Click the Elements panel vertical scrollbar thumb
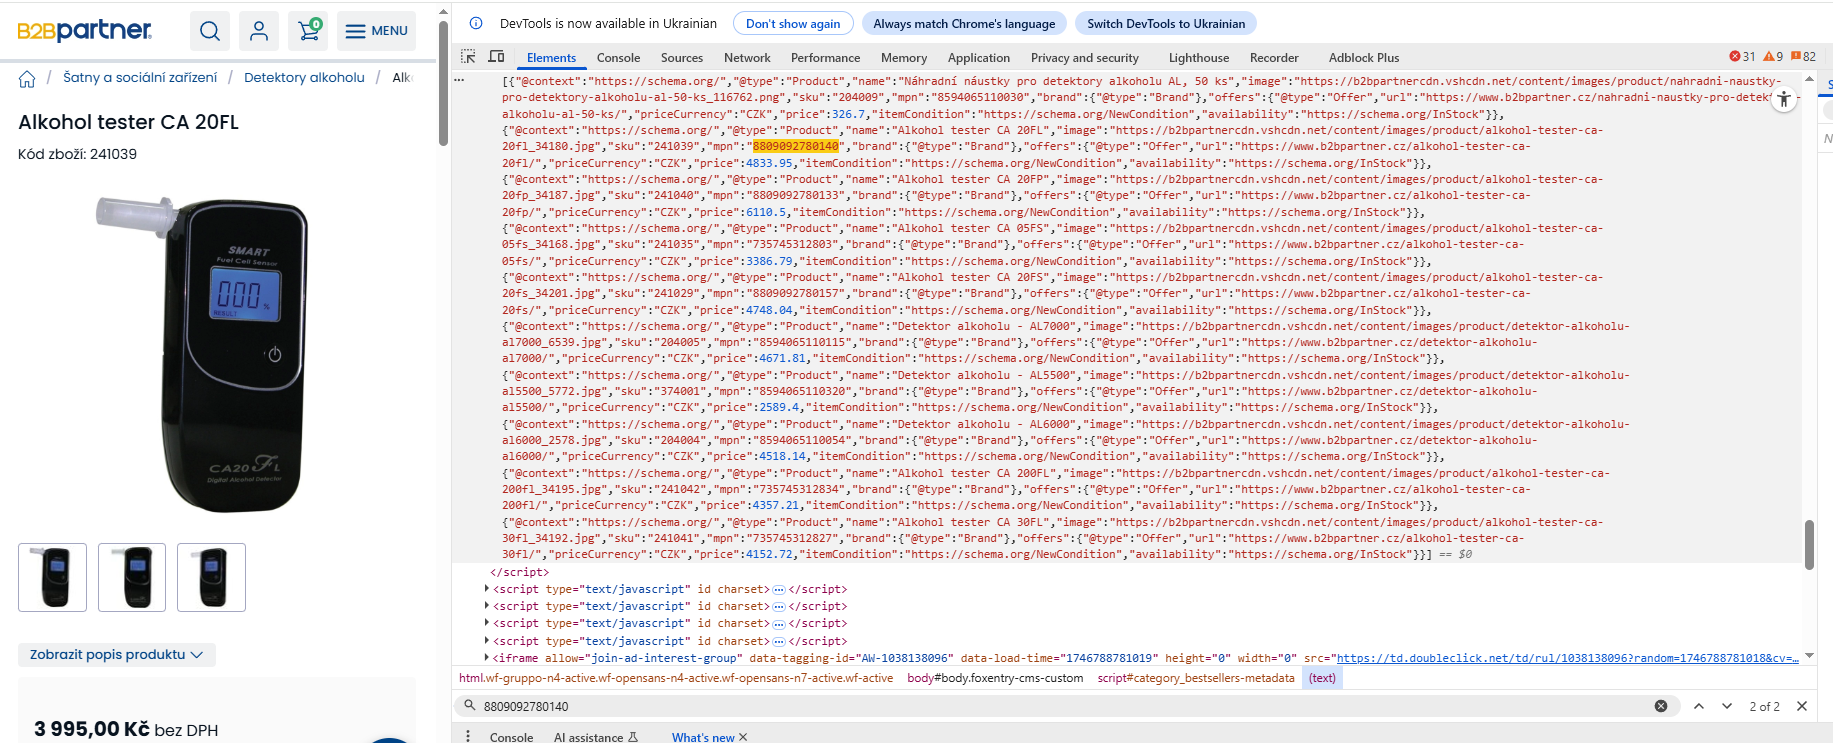 [1809, 545]
